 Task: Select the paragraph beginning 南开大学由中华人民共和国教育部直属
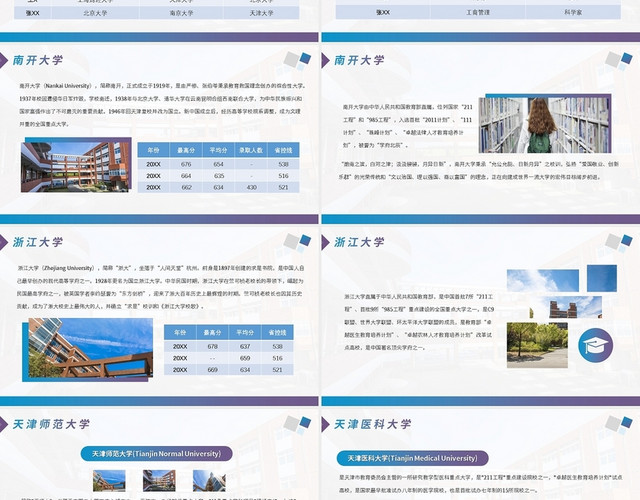[407, 126]
